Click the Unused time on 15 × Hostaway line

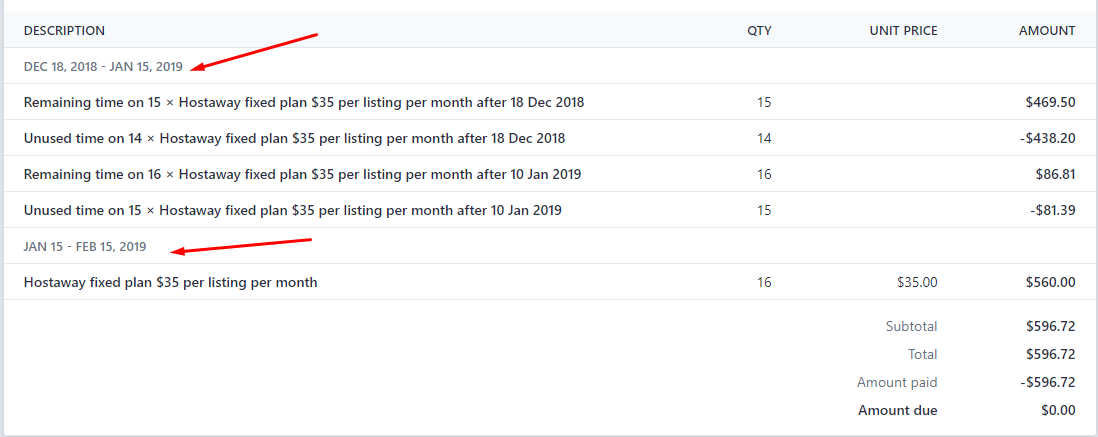[293, 210]
